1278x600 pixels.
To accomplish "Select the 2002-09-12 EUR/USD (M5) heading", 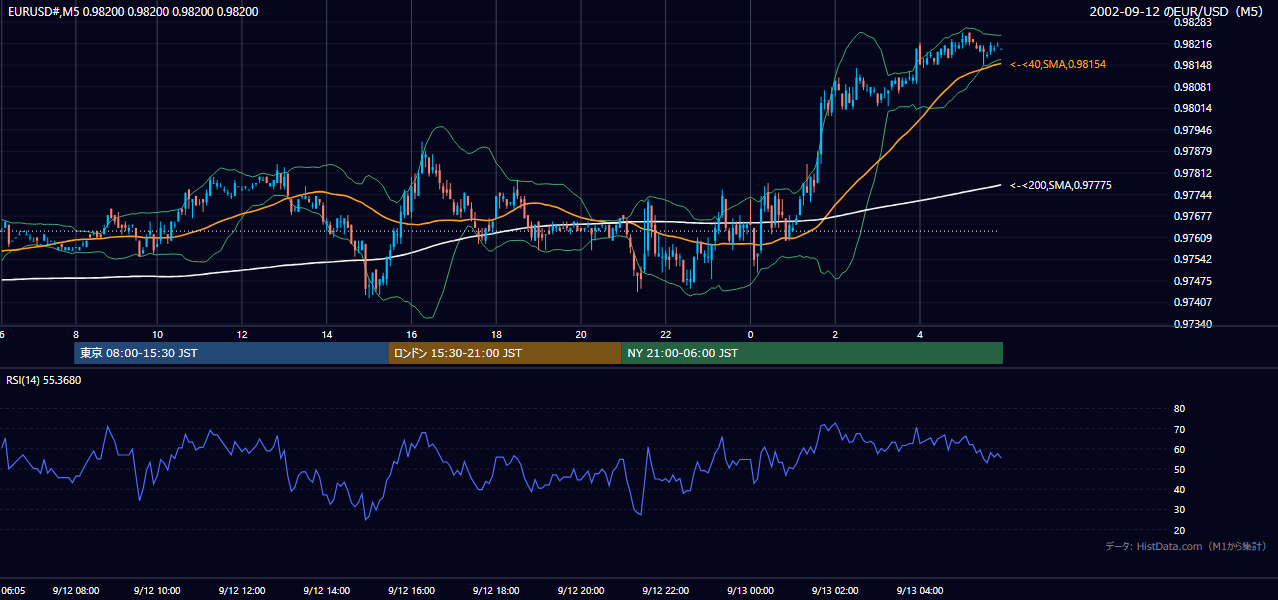I will point(1178,12).
